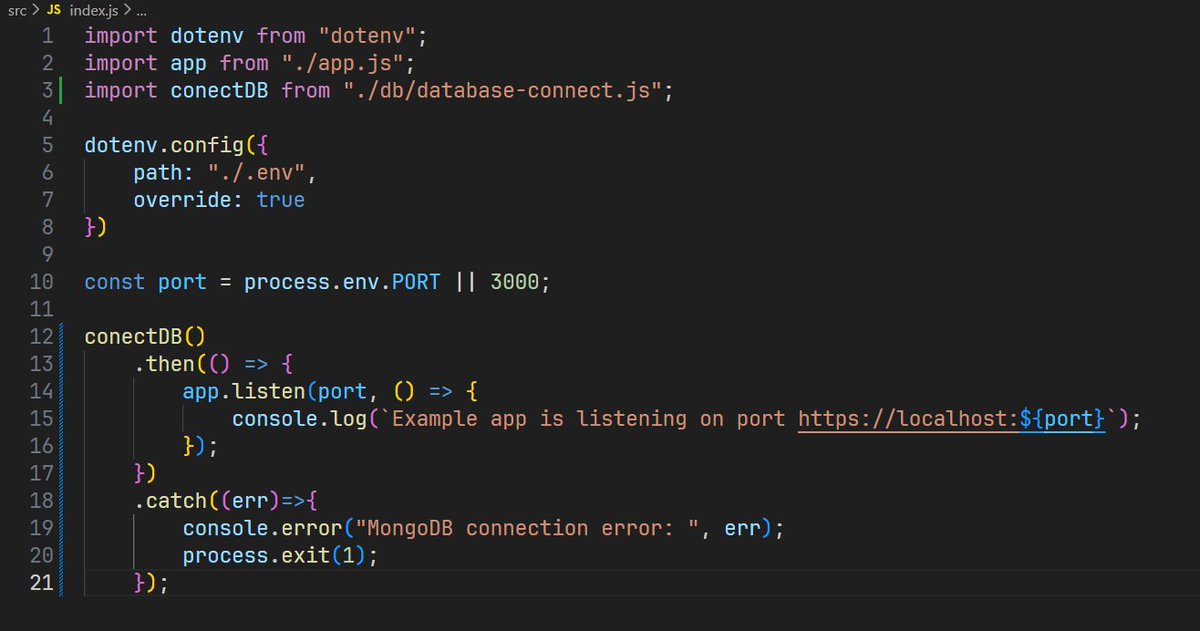
Task: Click the ${port} template expression
Action: (x=1062, y=419)
